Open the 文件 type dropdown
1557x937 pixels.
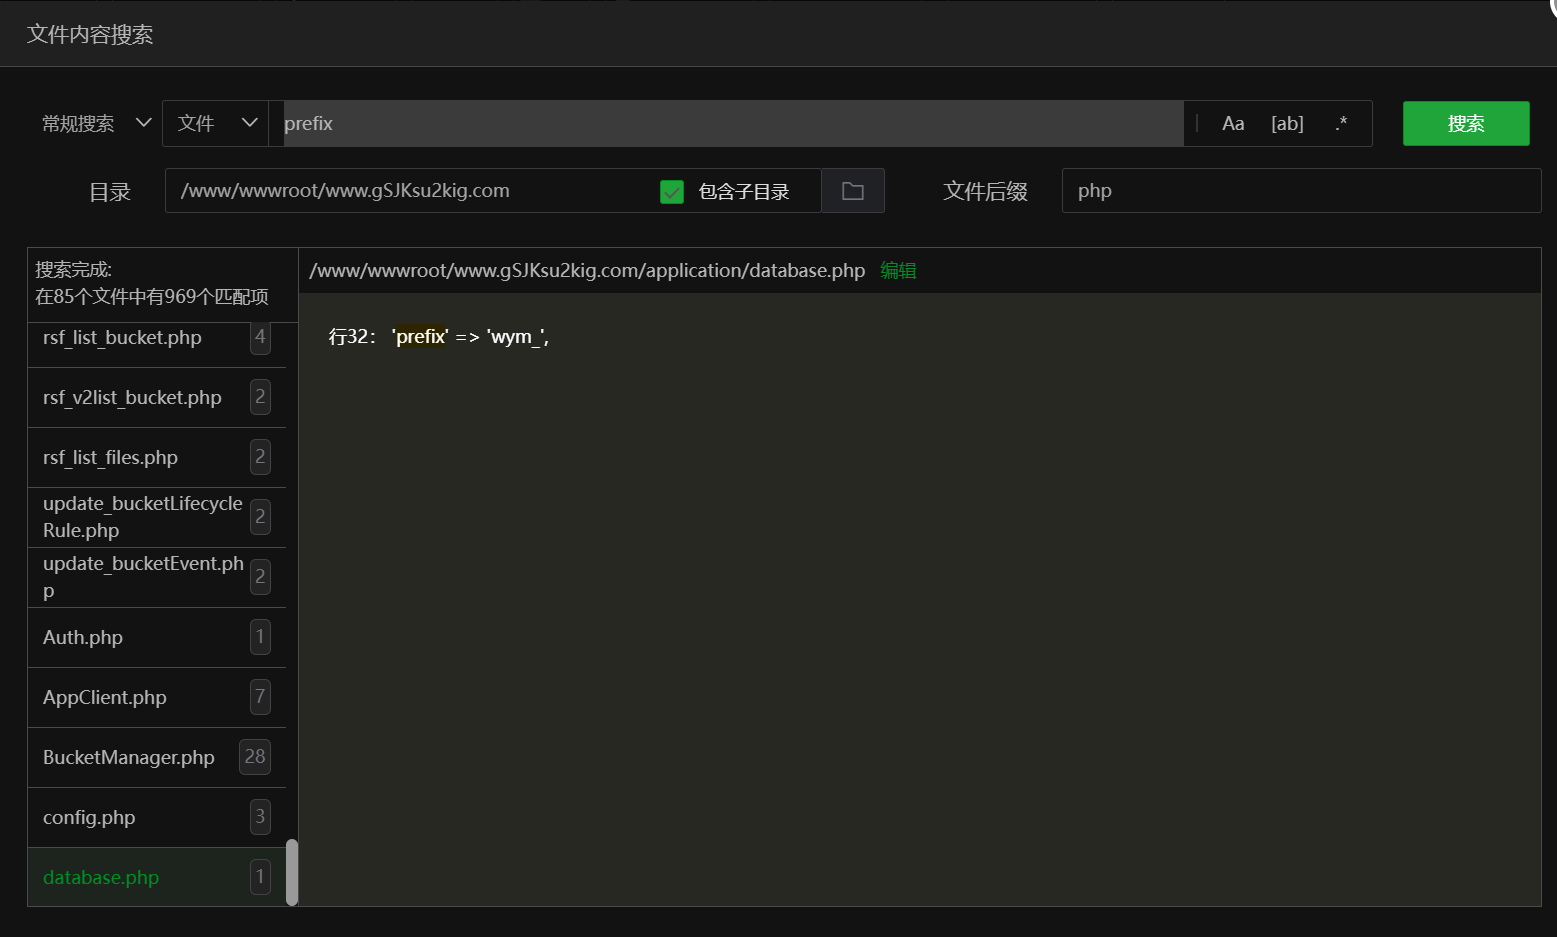pos(216,124)
